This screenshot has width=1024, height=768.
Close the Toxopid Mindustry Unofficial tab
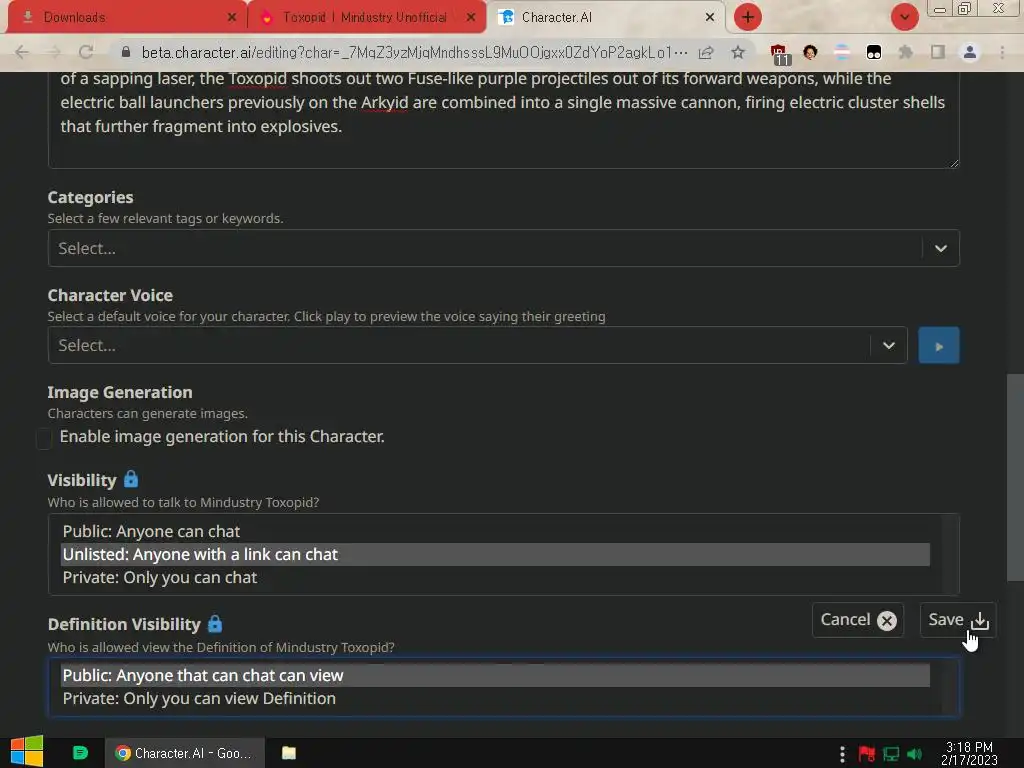(471, 18)
